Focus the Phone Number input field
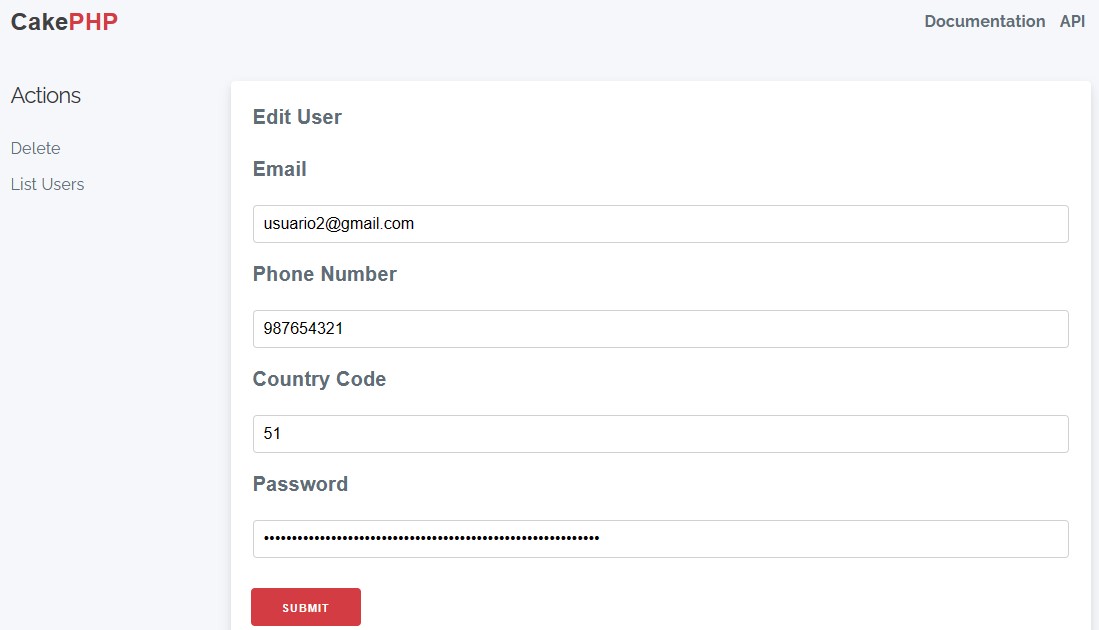 pyautogui.click(x=660, y=329)
